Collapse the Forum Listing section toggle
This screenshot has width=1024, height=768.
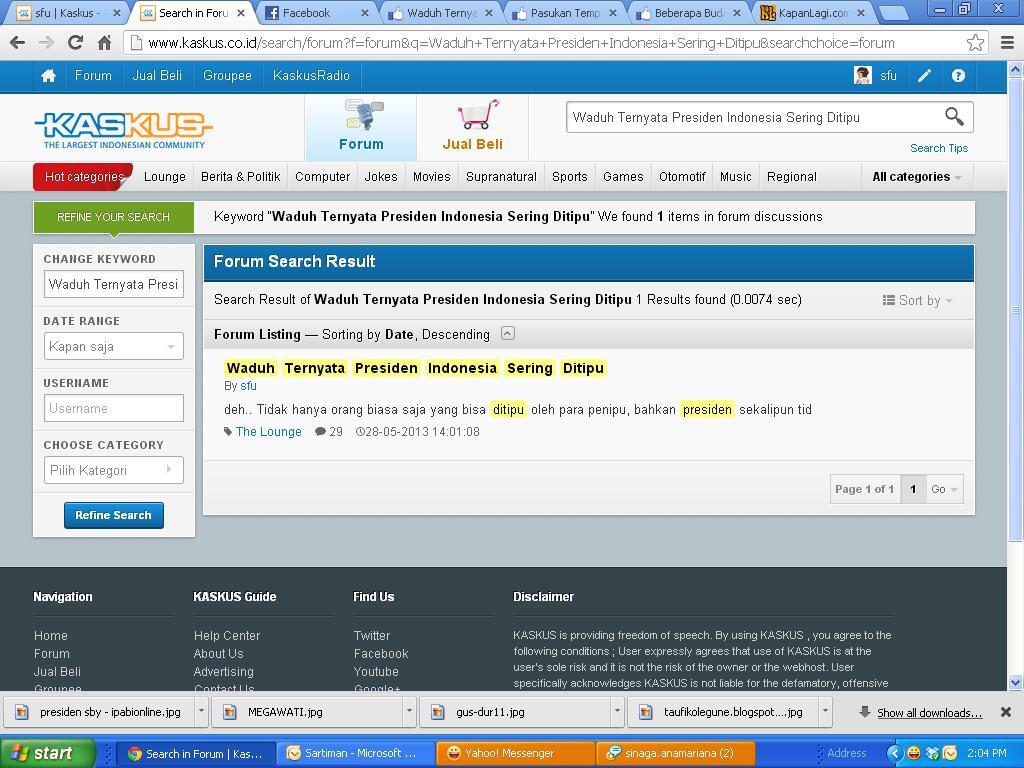pyautogui.click(x=507, y=334)
